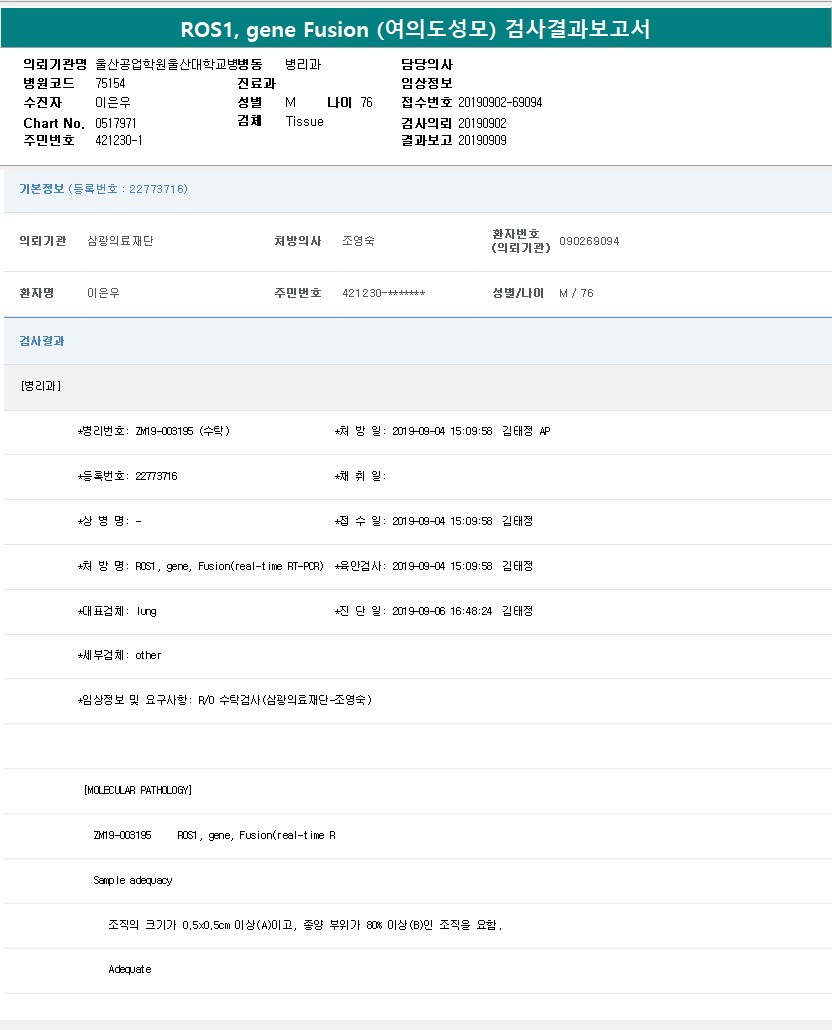The width and height of the screenshot is (832, 1030).
Task: Click the *상병명 field line
Action: click(x=109, y=521)
